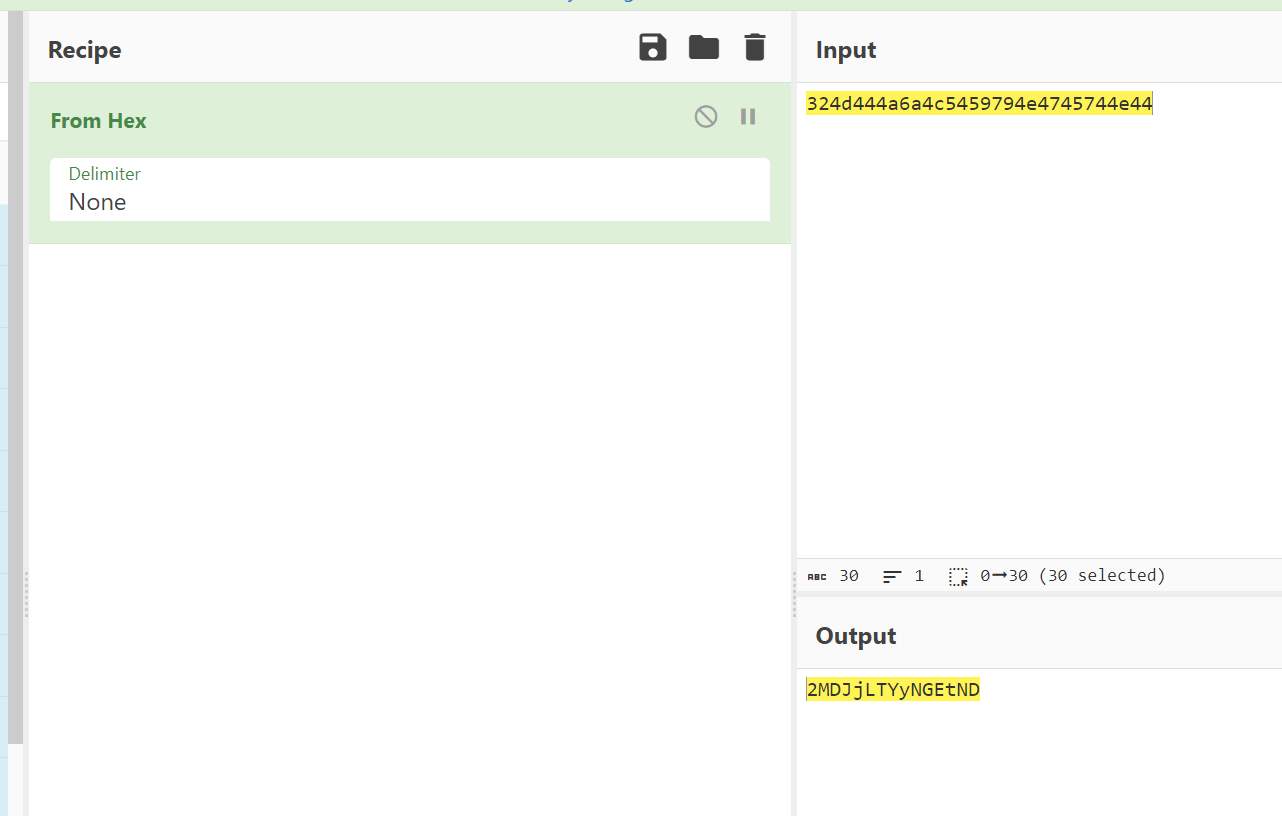Click the Delimiter field label
Screen dimensions: 1282x816
(104, 174)
